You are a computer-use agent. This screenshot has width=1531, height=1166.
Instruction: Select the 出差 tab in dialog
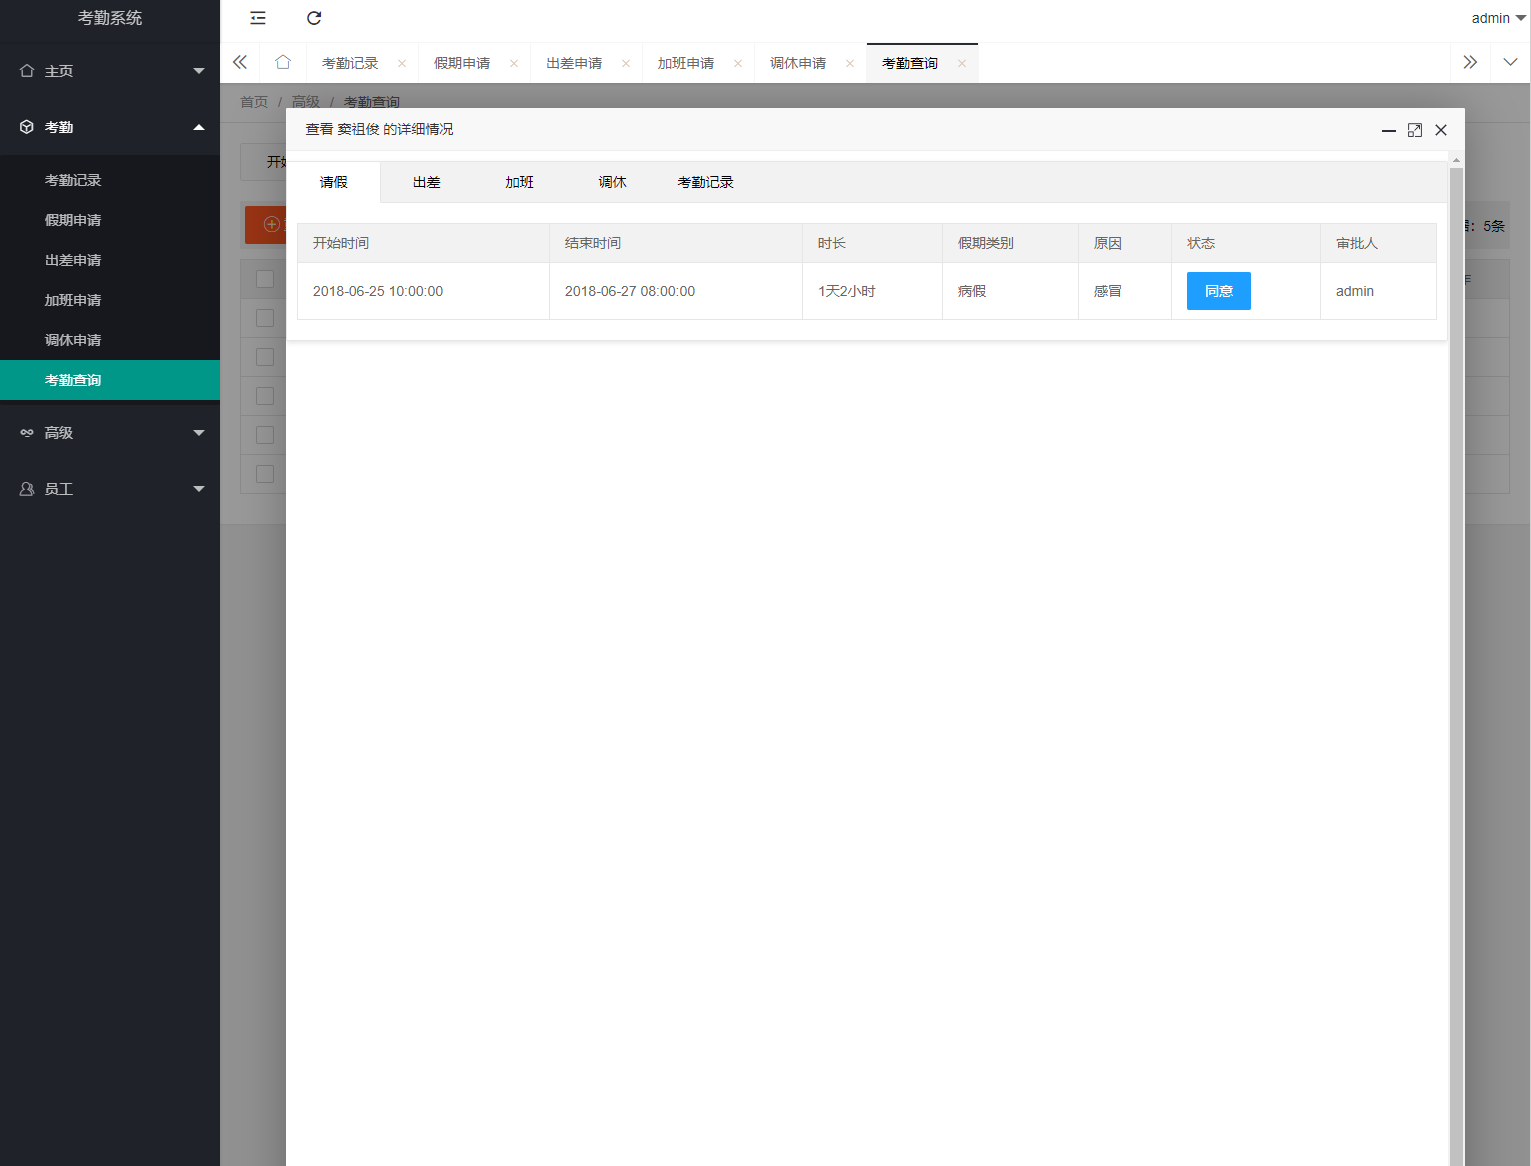pos(427,182)
